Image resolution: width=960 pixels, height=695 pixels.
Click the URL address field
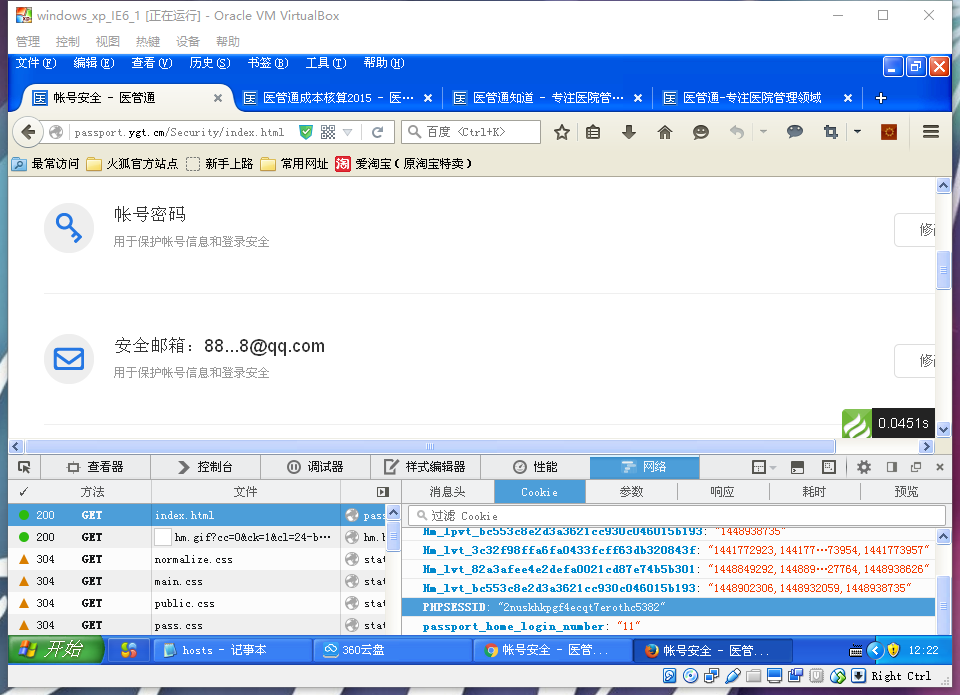(180, 132)
